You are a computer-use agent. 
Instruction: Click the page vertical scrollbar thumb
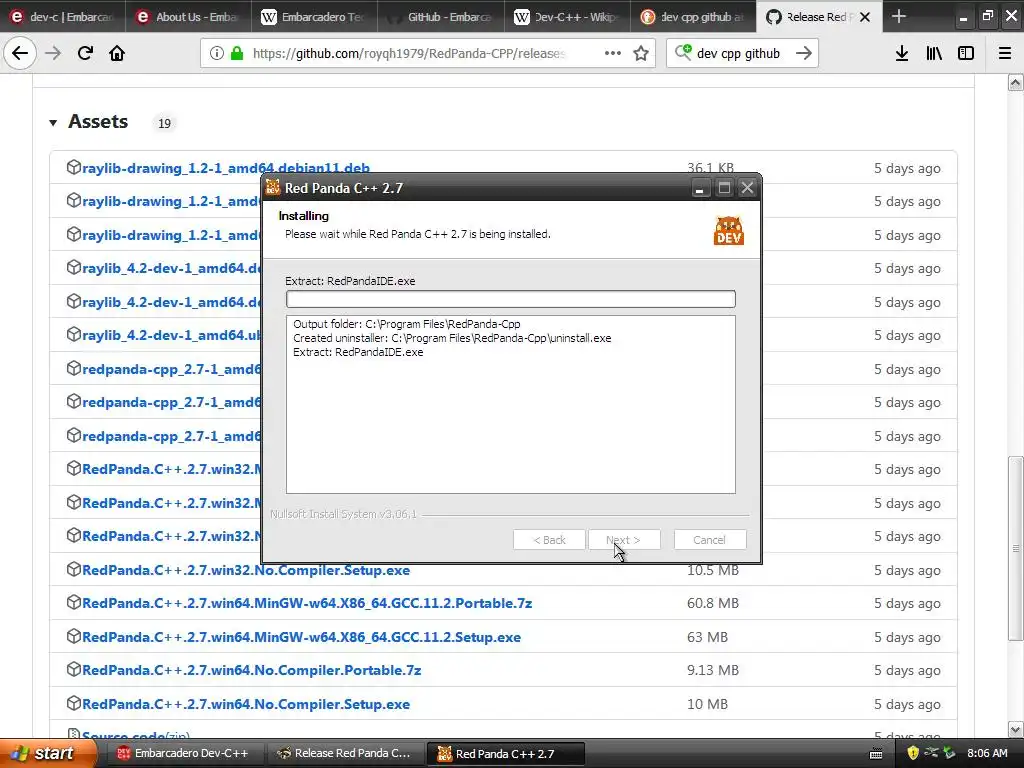click(x=1015, y=549)
